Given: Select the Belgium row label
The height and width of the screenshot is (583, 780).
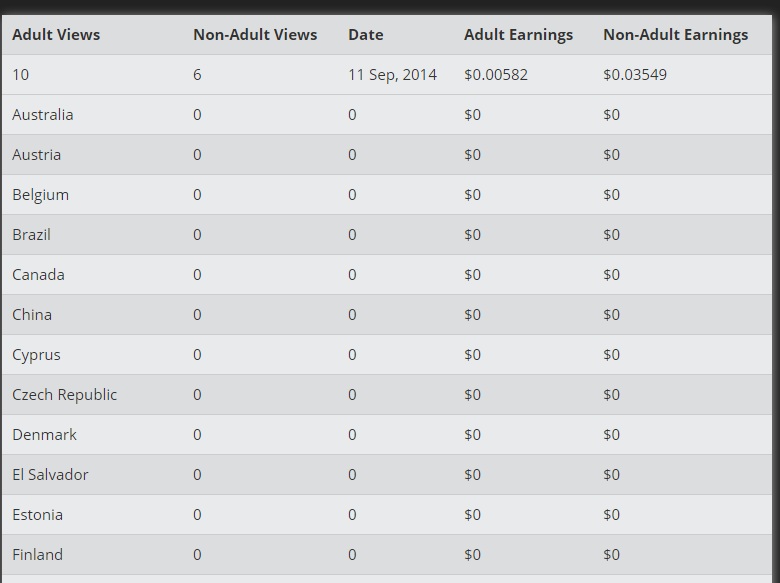Looking at the screenshot, I should pos(40,195).
